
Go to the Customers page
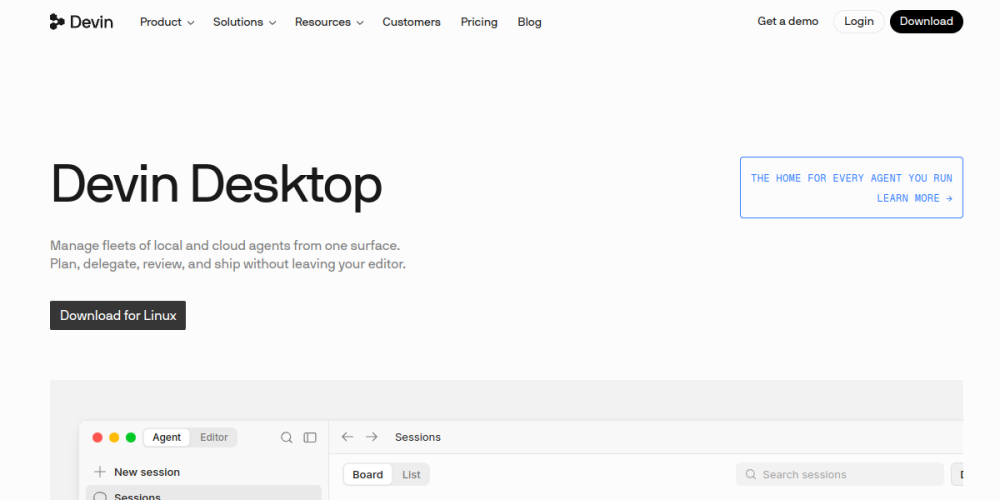coord(411,22)
